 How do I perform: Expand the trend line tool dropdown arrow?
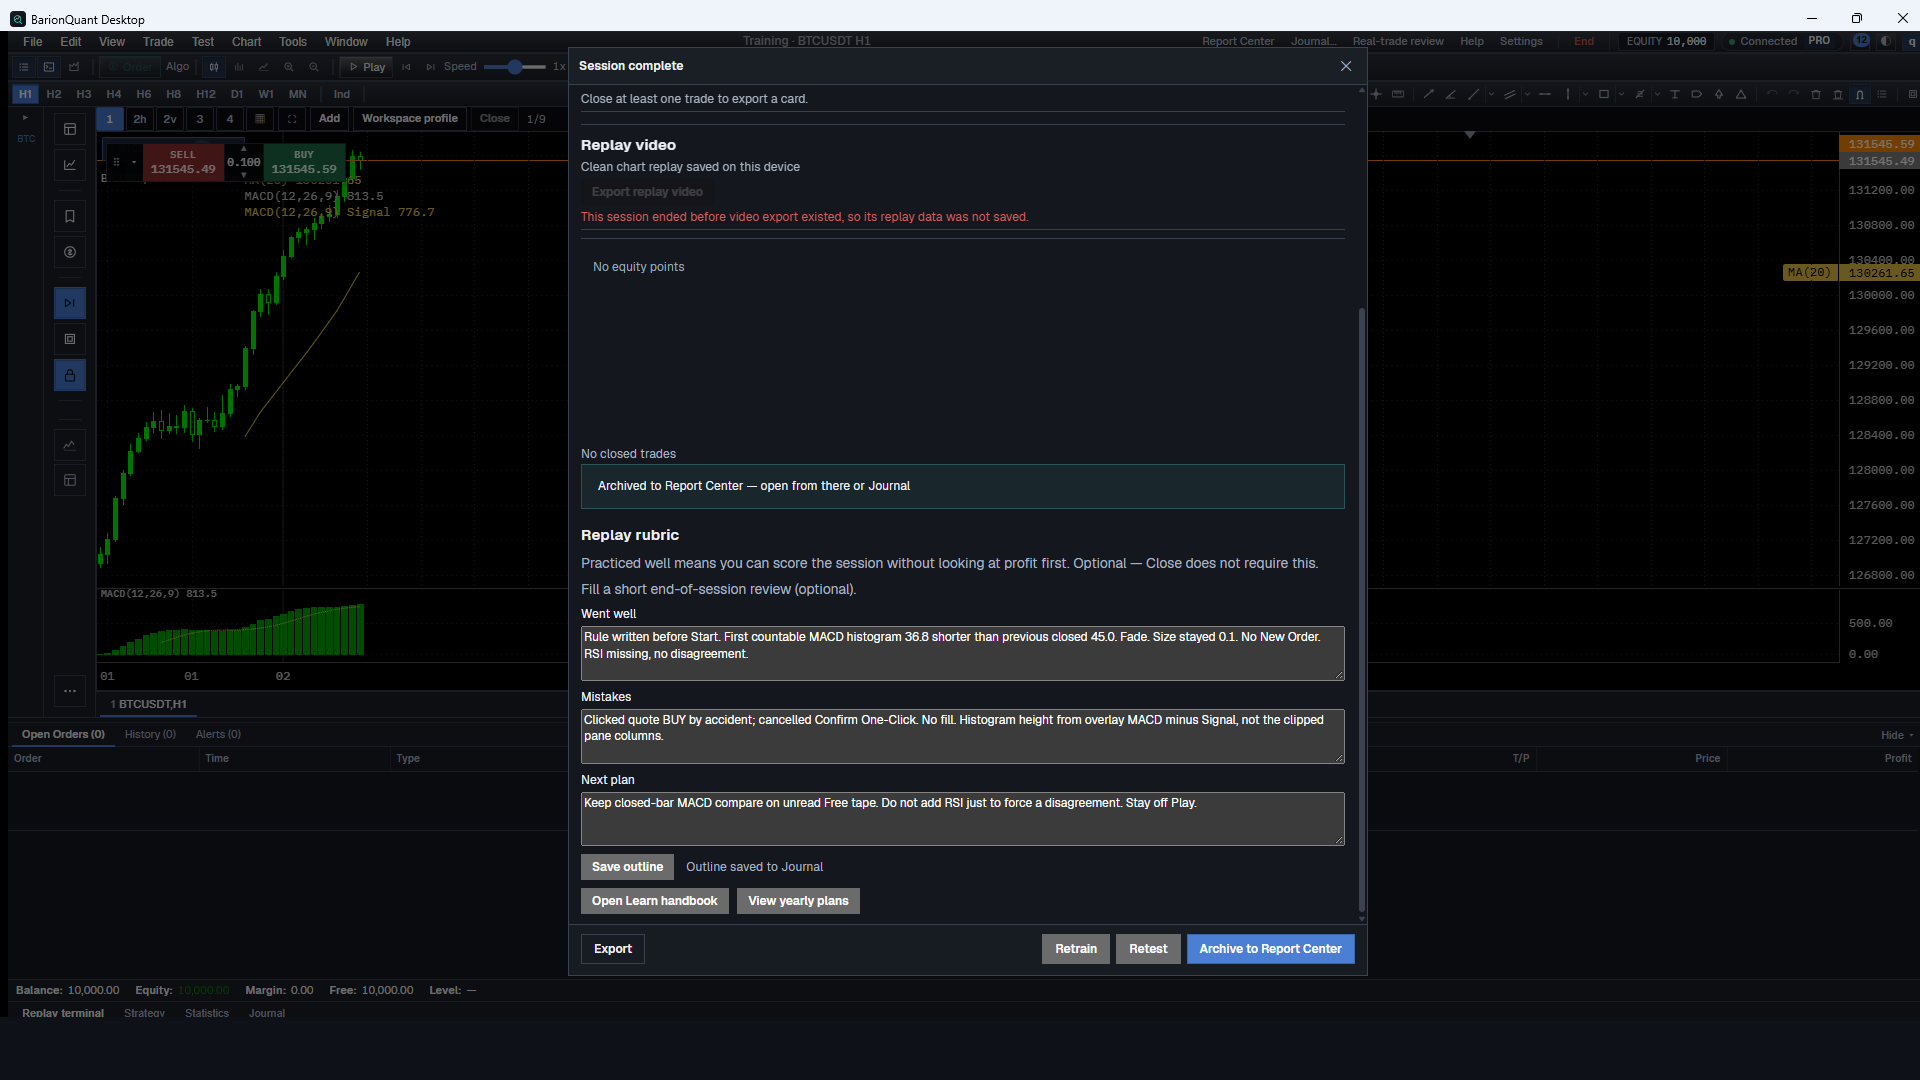(x=1491, y=94)
